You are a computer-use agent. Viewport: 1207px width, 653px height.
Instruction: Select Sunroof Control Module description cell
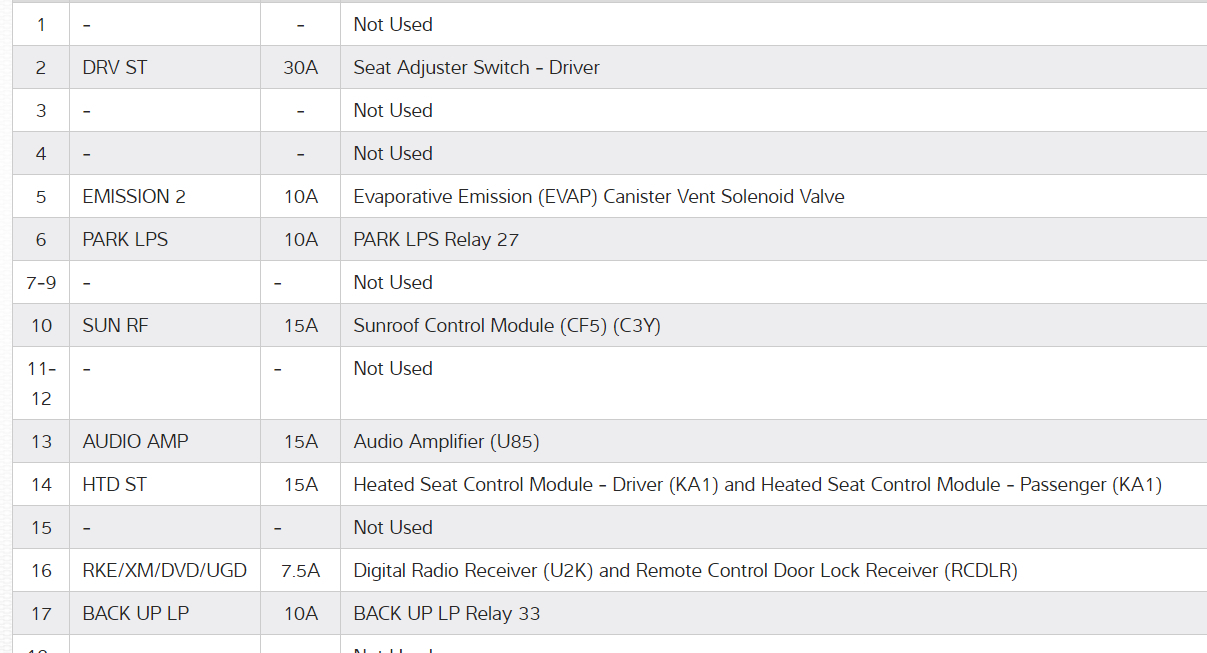click(507, 326)
